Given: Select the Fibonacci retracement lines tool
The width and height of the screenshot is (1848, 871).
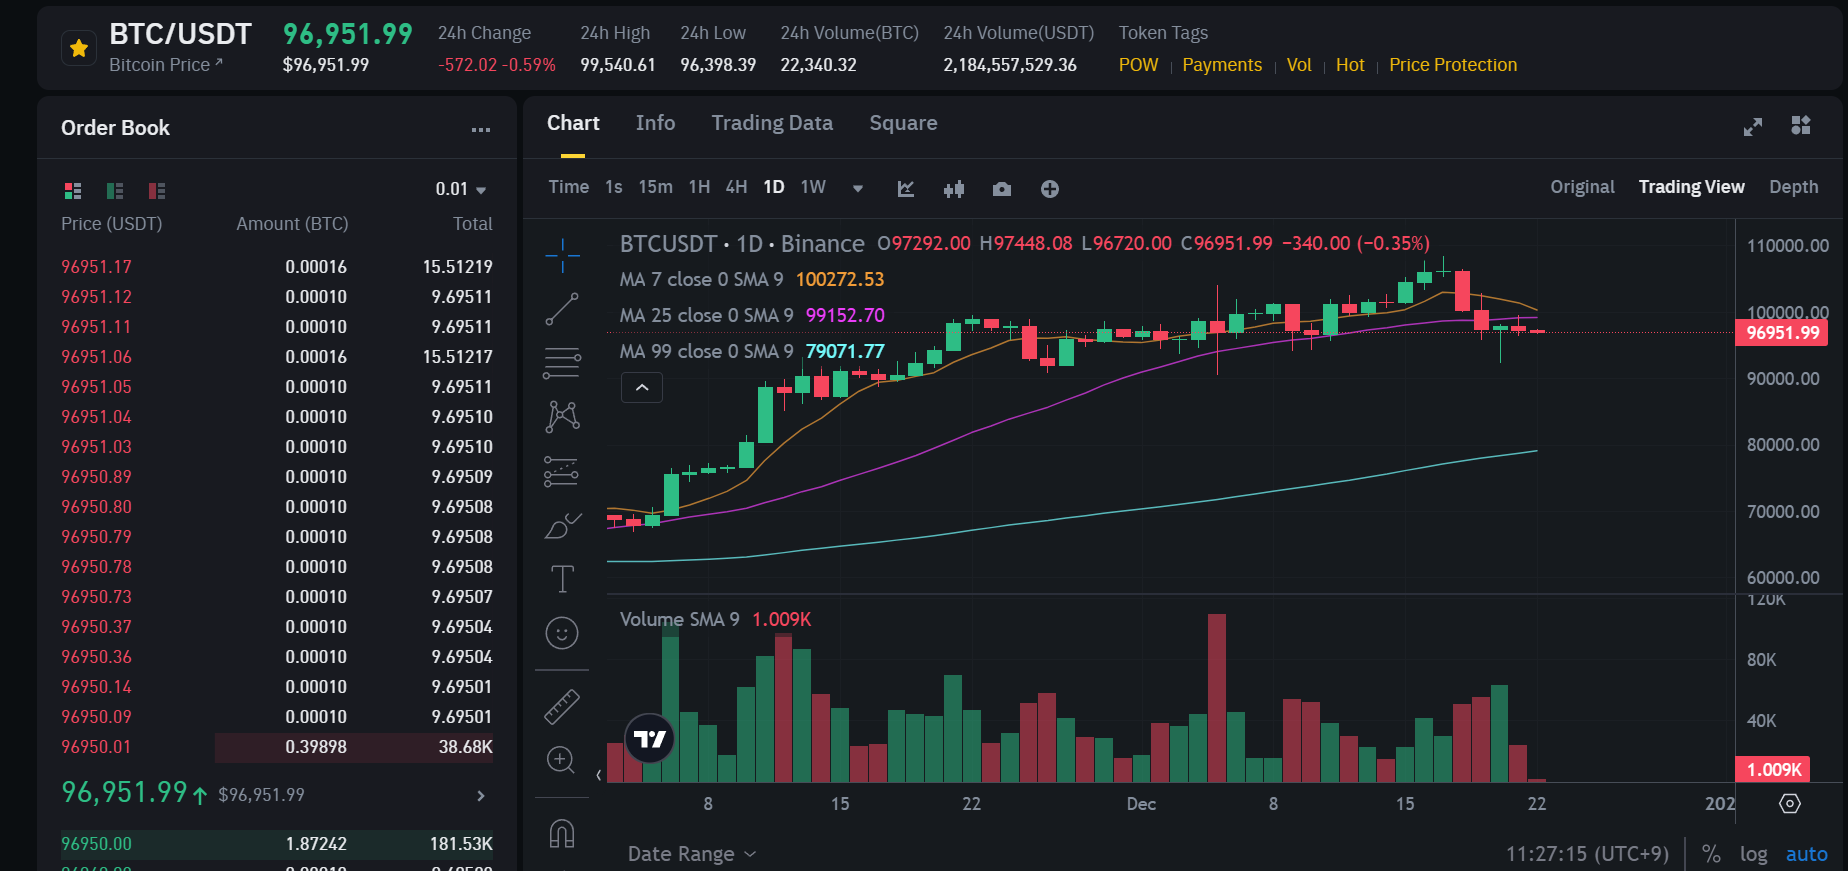Looking at the screenshot, I should tap(562, 363).
